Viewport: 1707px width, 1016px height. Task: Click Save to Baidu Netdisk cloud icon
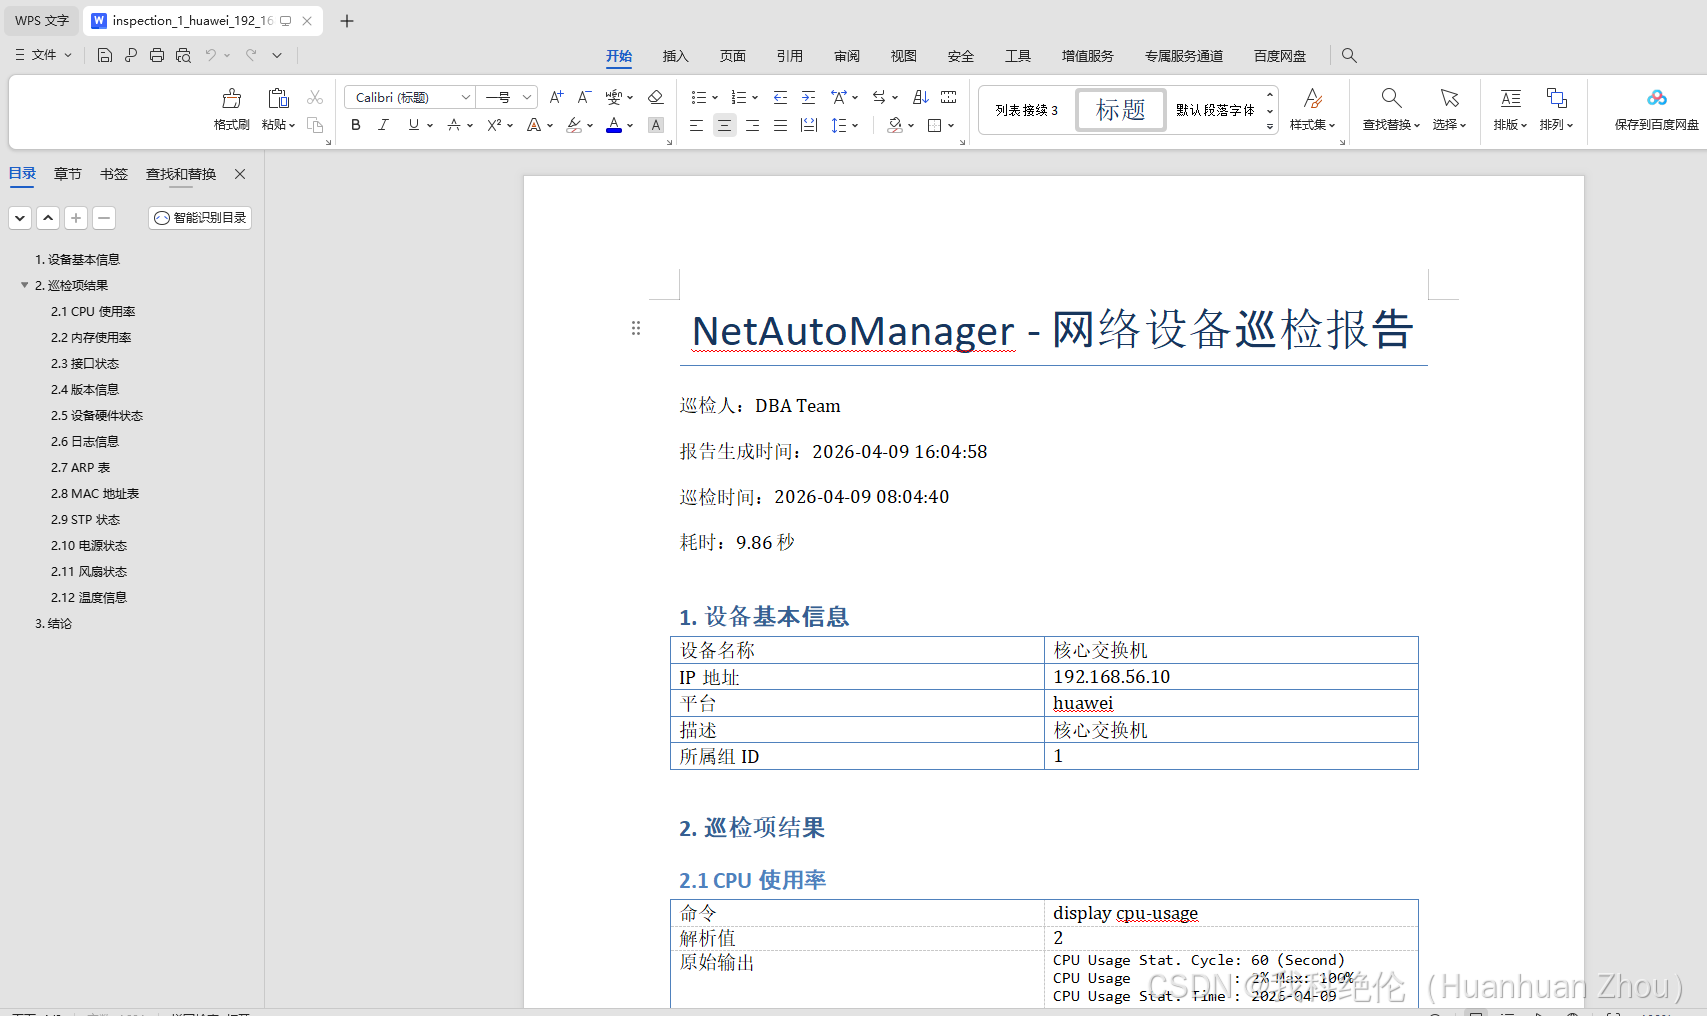(1657, 98)
